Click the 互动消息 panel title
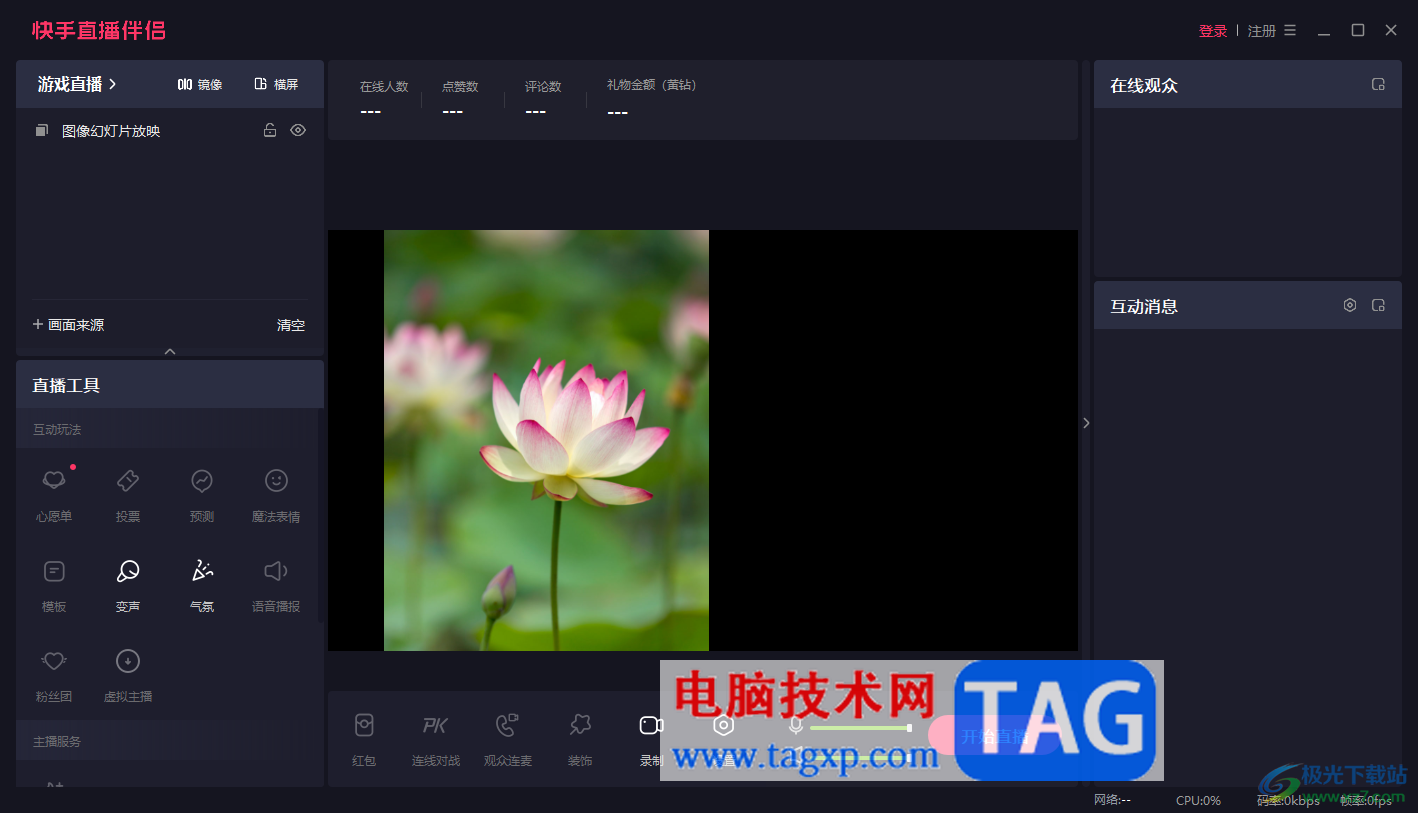 click(1144, 306)
